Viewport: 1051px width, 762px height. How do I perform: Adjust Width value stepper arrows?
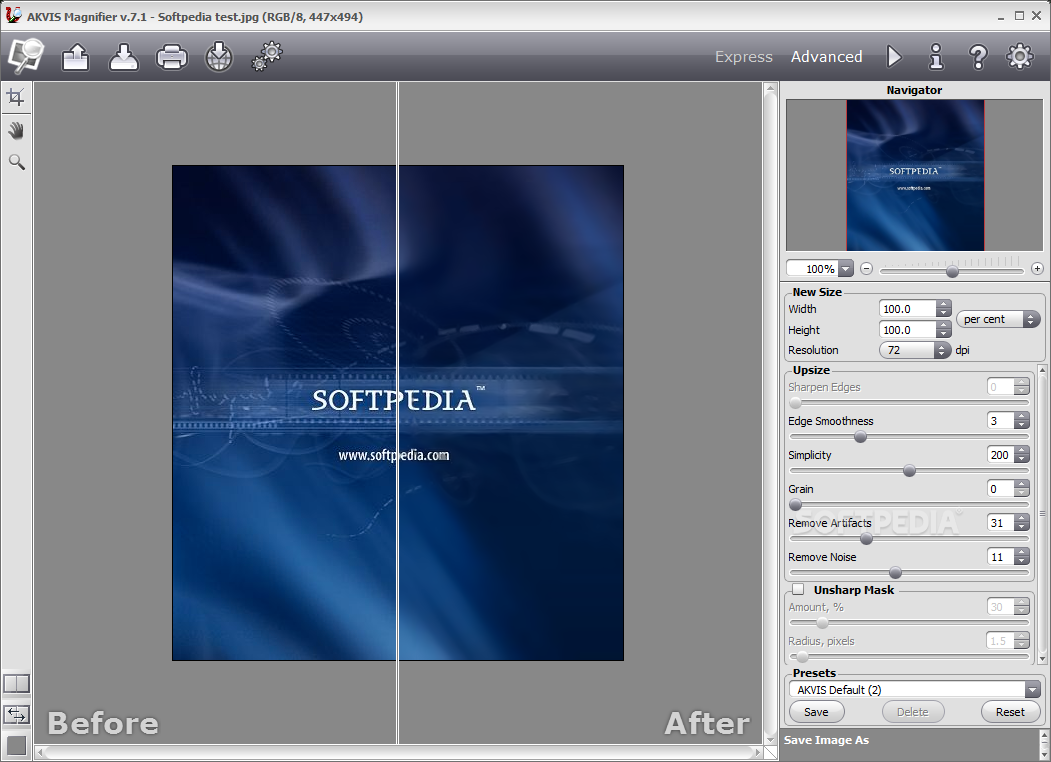[944, 309]
